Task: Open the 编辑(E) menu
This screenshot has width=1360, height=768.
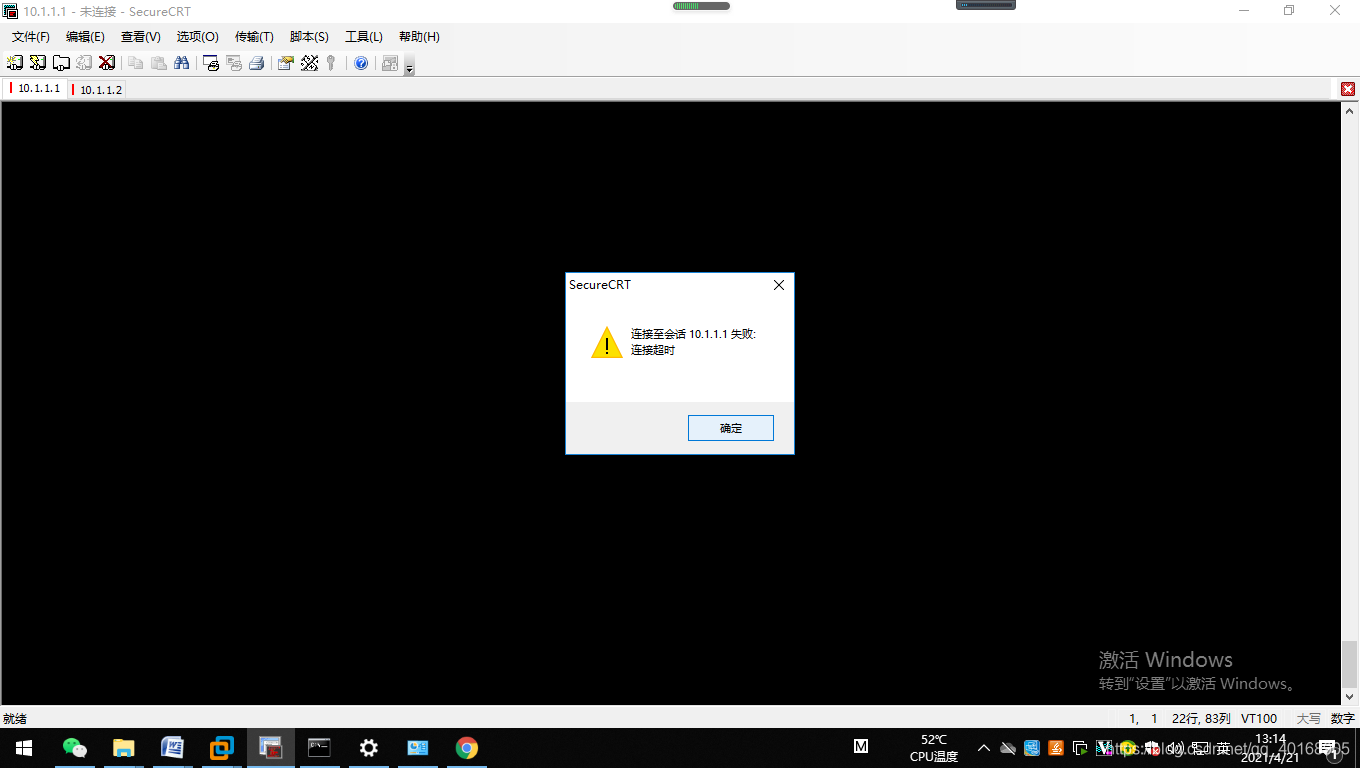Action: (85, 37)
